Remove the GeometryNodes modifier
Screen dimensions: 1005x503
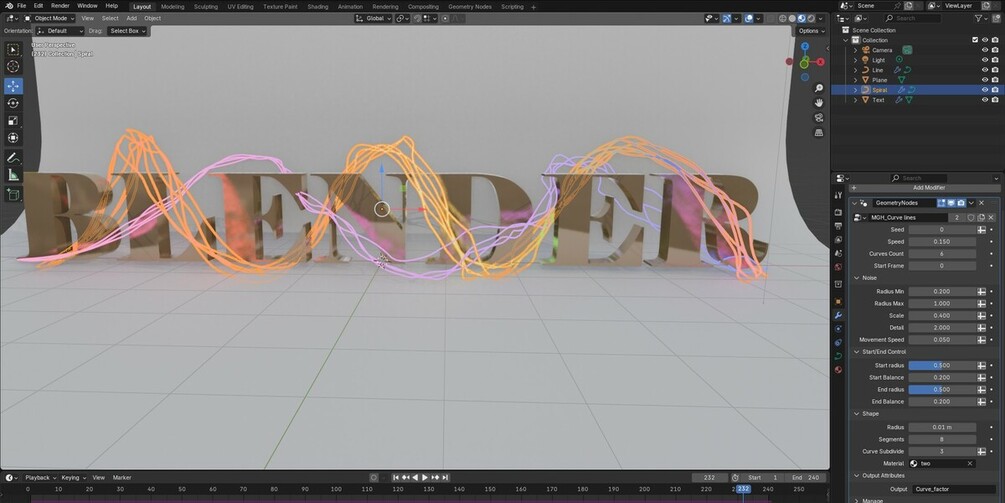point(981,202)
